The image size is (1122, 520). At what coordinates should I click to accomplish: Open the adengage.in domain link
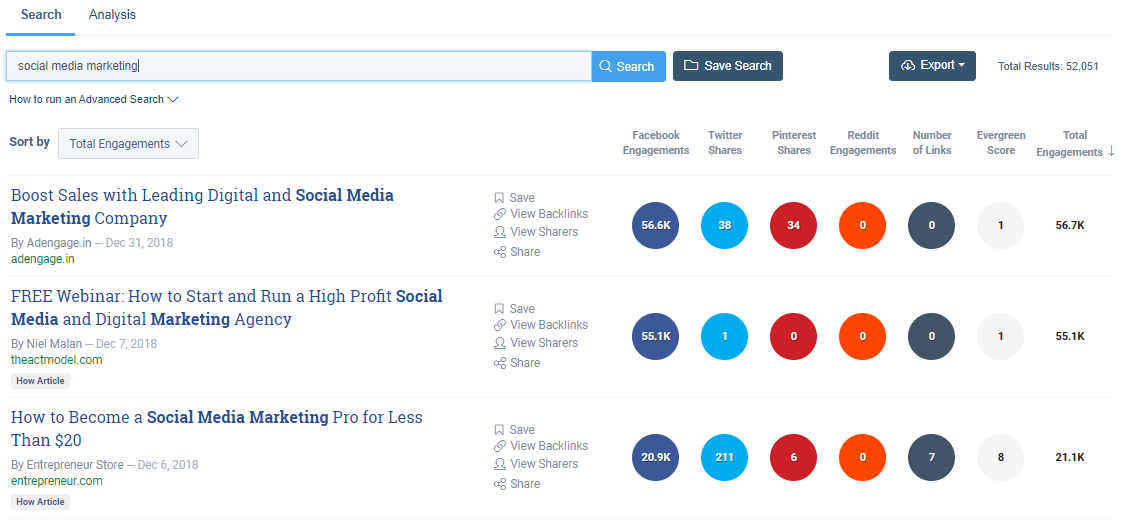point(43,259)
